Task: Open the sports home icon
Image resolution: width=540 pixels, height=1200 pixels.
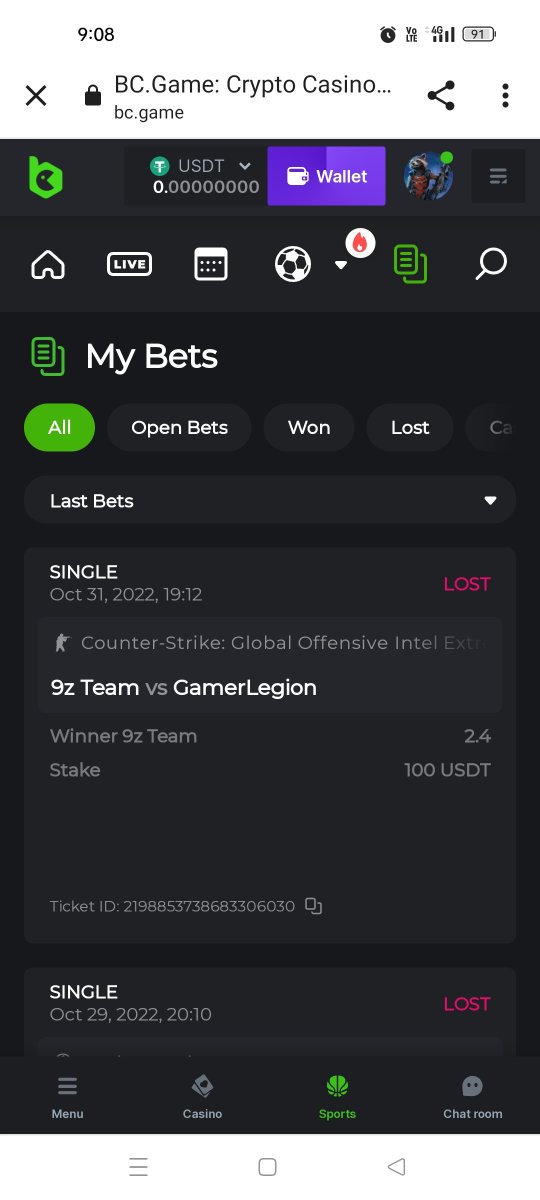Action: tap(48, 264)
